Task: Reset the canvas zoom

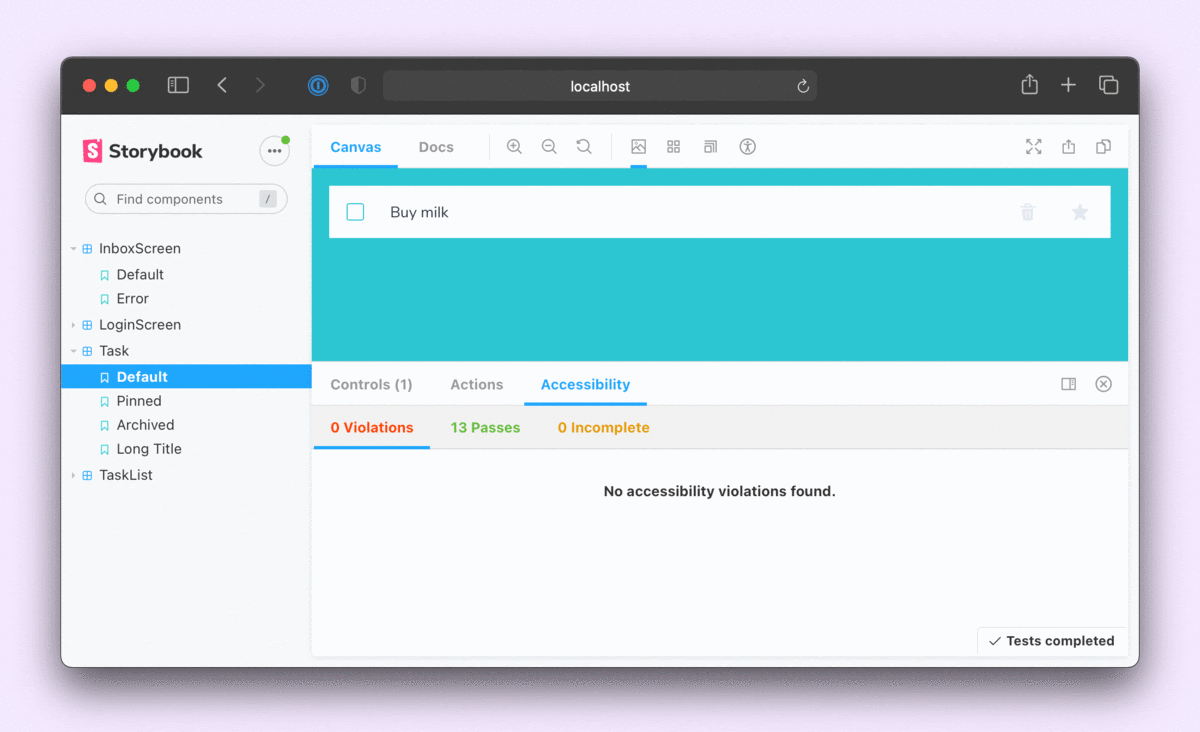Action: [x=584, y=147]
